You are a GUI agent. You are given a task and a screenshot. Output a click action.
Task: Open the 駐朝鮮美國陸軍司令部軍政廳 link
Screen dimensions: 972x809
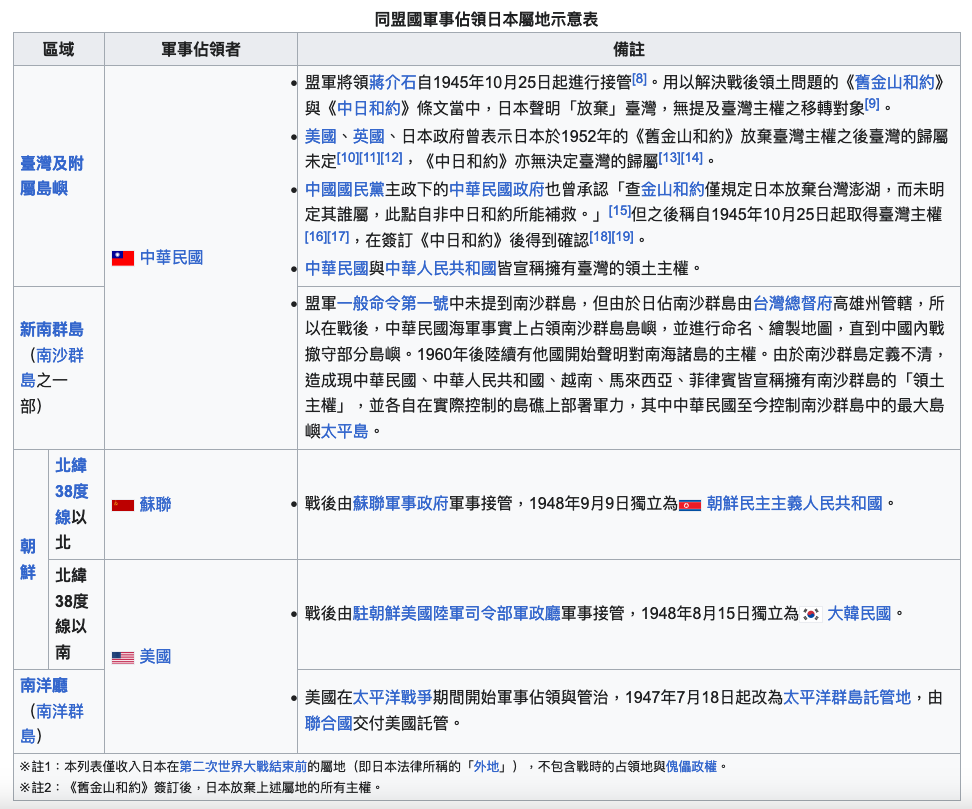point(457,614)
